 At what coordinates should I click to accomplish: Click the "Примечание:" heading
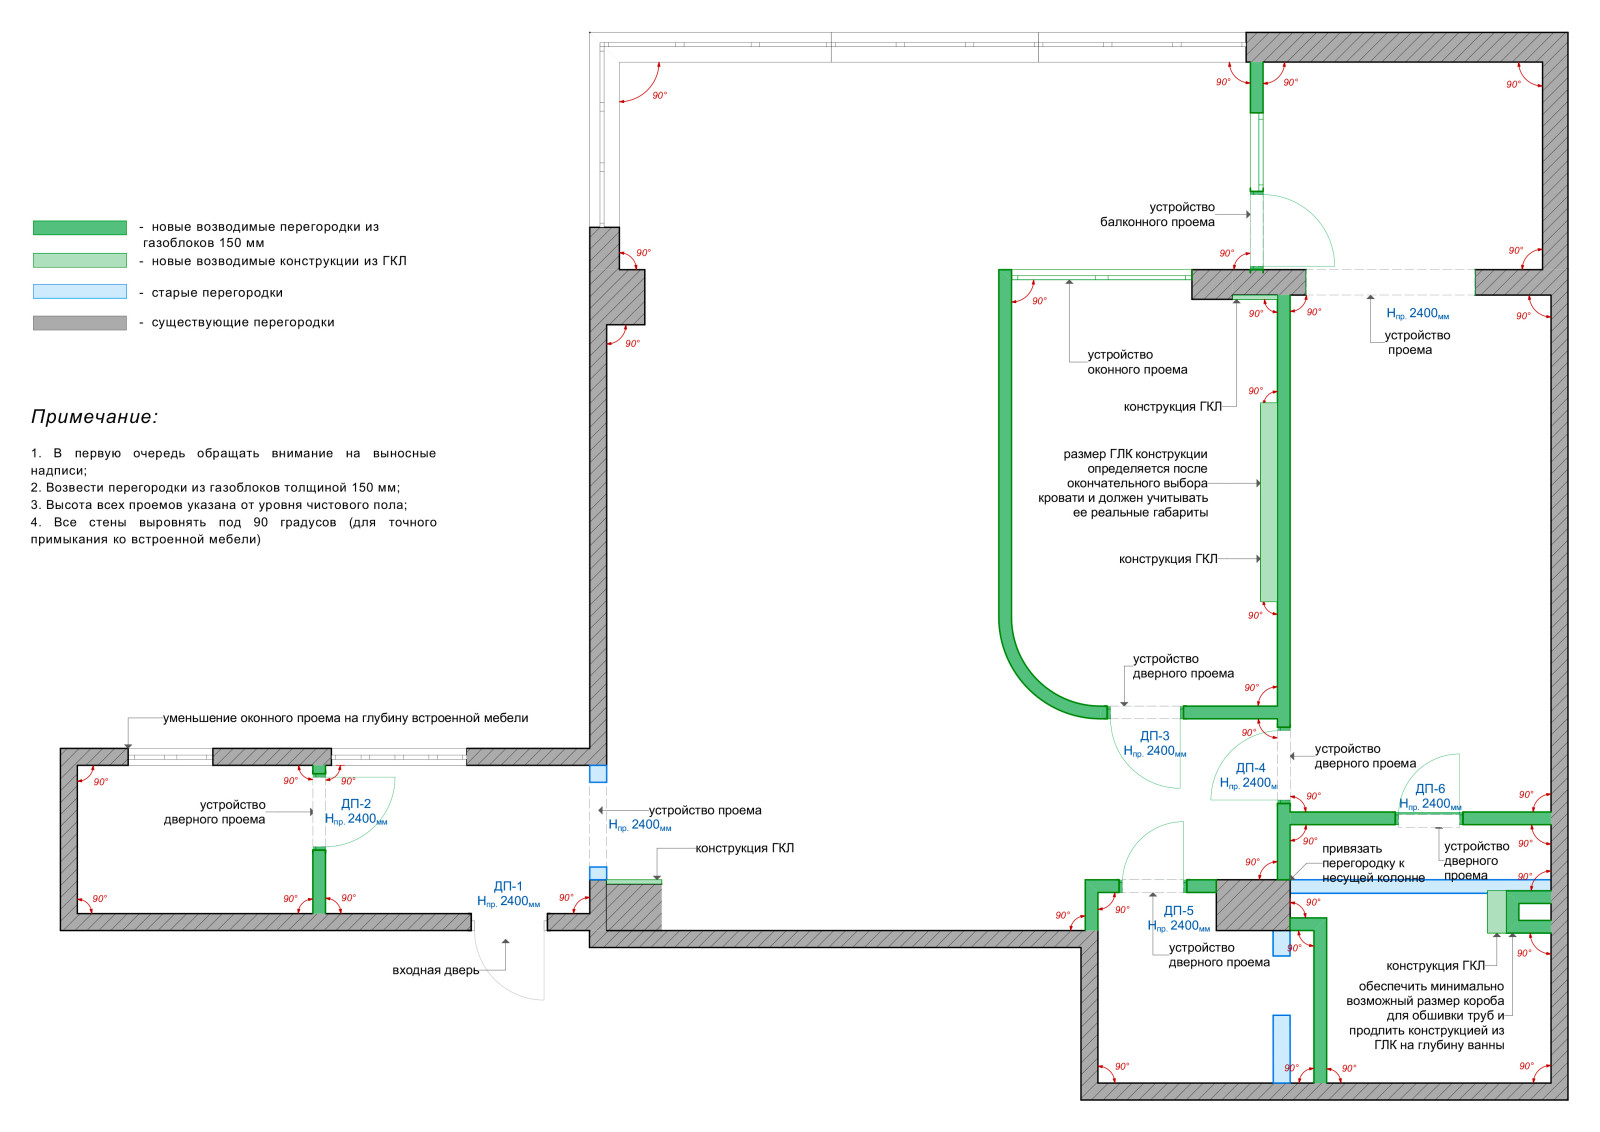94,417
